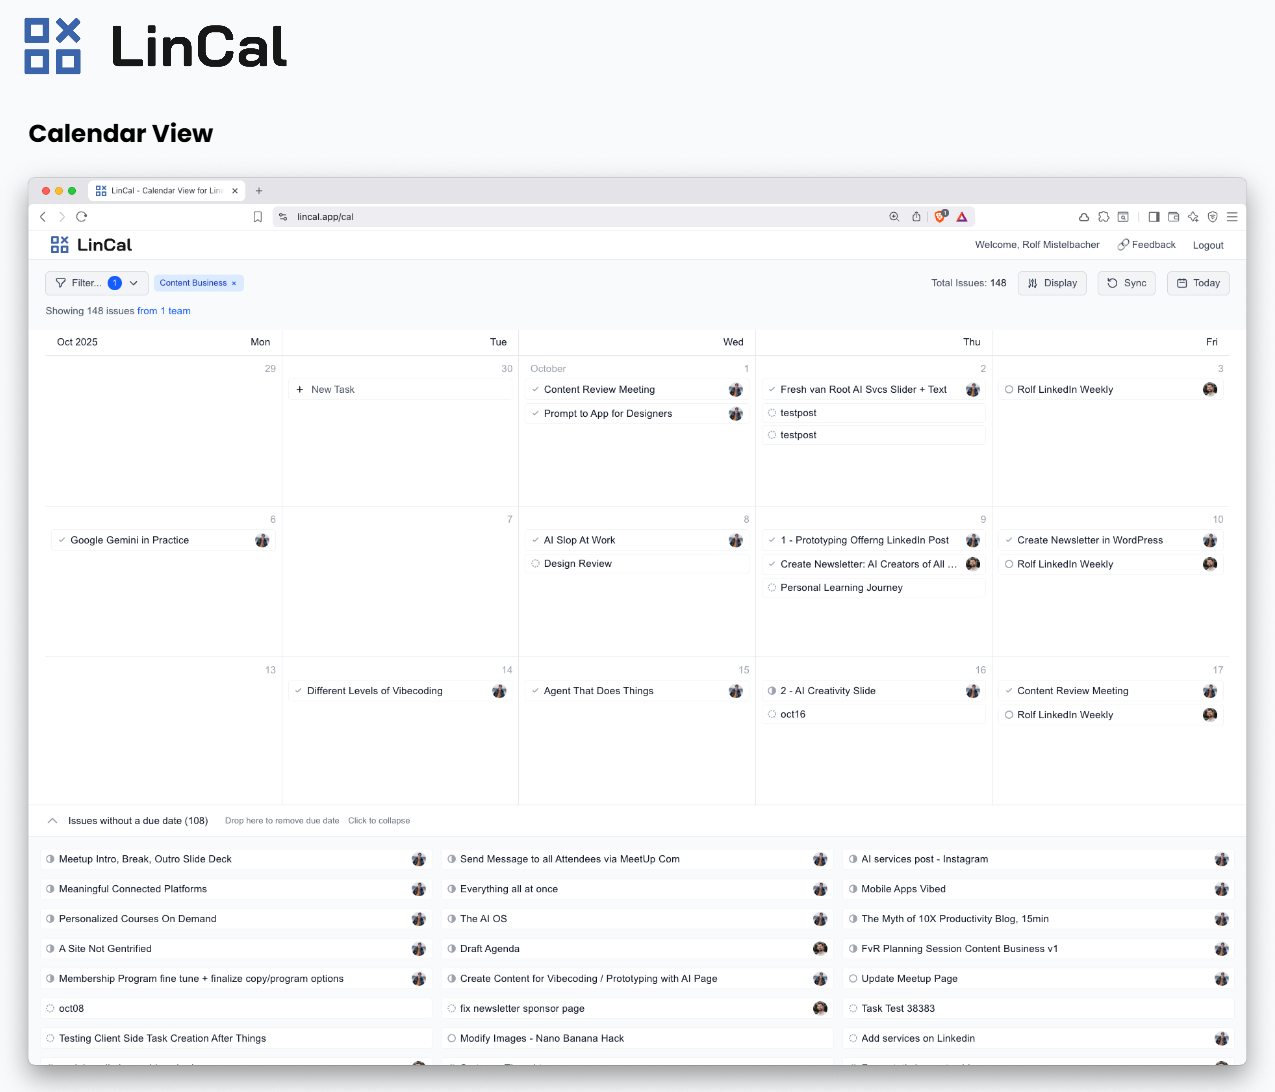This screenshot has width=1275, height=1092.
Task: Toggle status circle of Rolf LinkedIn Weekly on Oct 3
Action: [x=1009, y=390]
